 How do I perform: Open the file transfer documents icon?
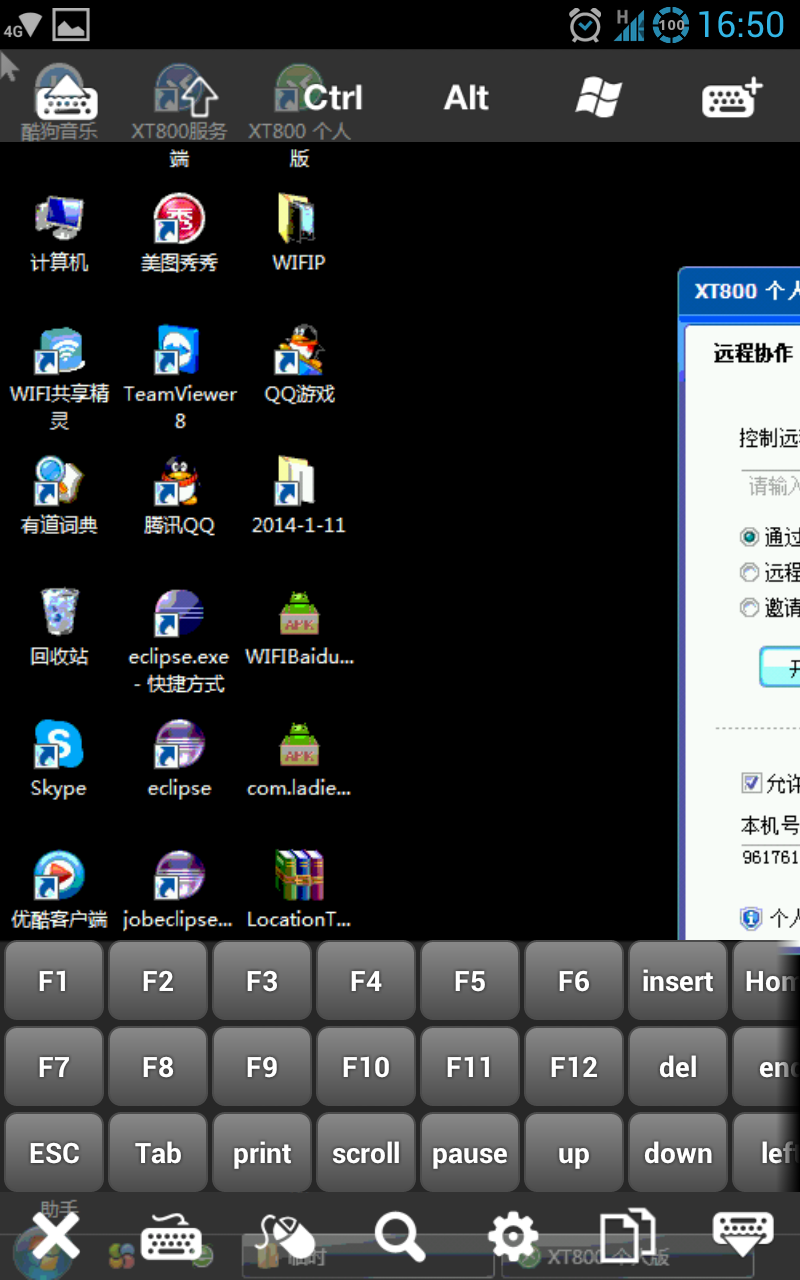pos(628,1236)
